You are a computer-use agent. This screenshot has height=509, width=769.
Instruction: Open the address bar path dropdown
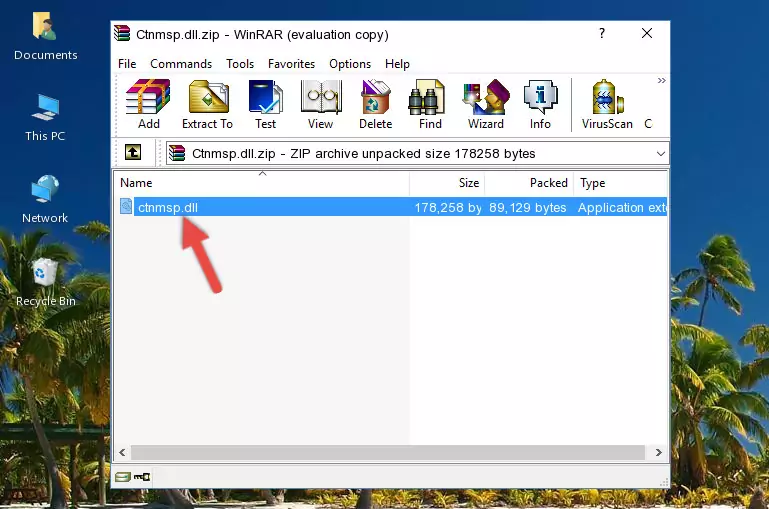tap(661, 153)
